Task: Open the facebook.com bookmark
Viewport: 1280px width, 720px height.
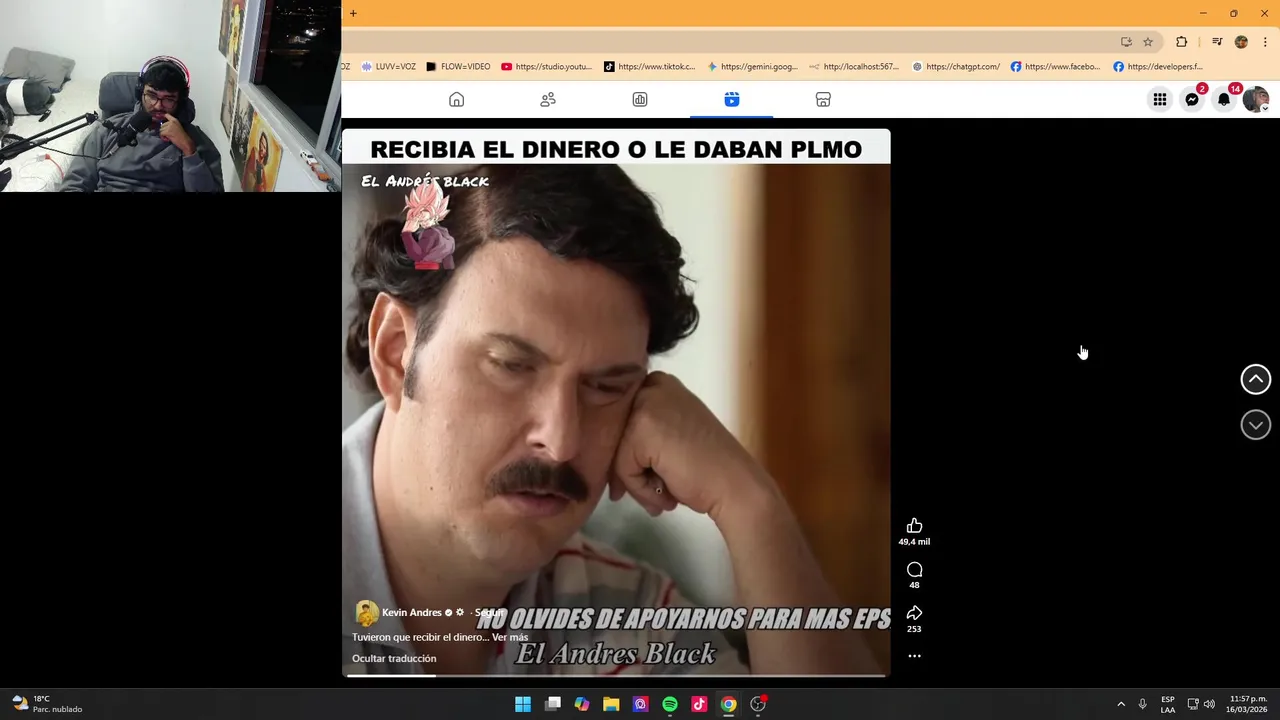Action: click(x=1055, y=67)
